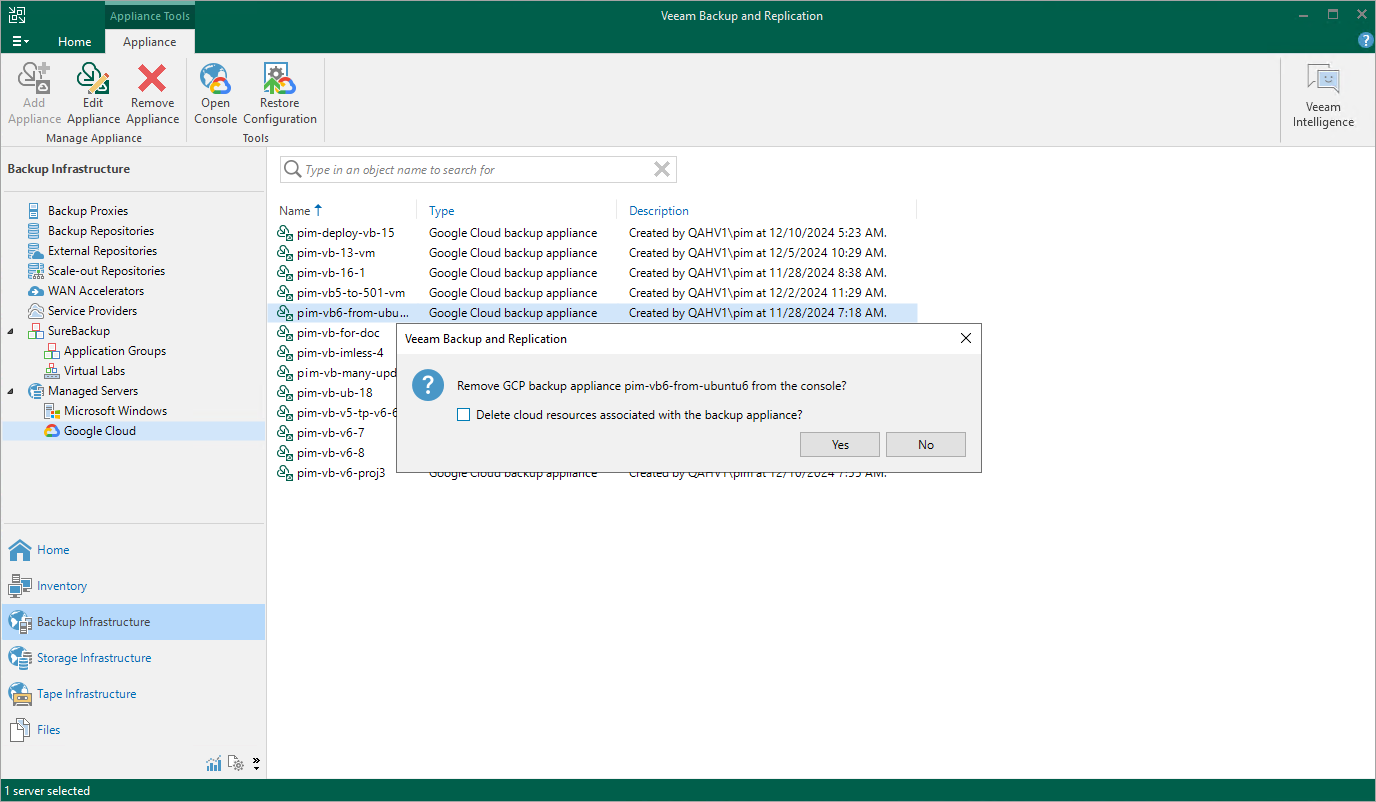Select the Backup Repositories tree icon

pos(36,231)
